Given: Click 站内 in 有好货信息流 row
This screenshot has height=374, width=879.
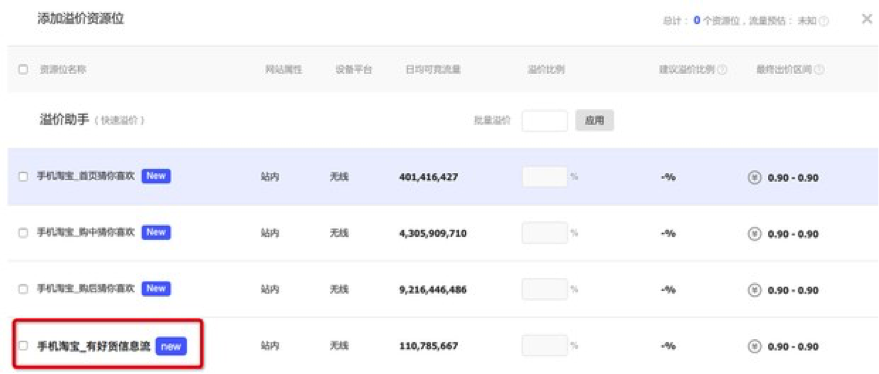Looking at the screenshot, I should tap(270, 346).
